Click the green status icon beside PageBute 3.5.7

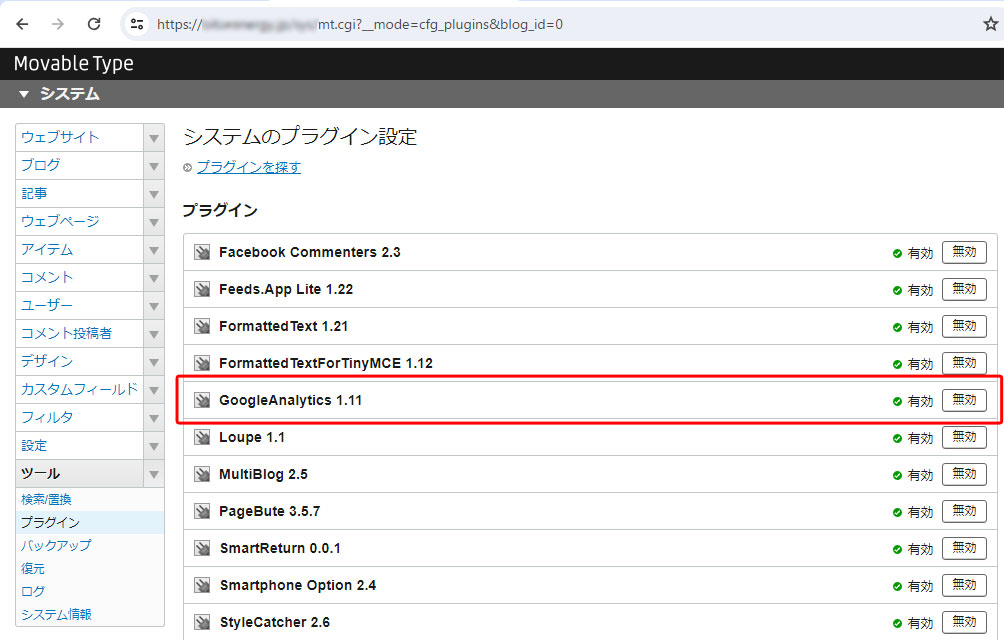897,511
